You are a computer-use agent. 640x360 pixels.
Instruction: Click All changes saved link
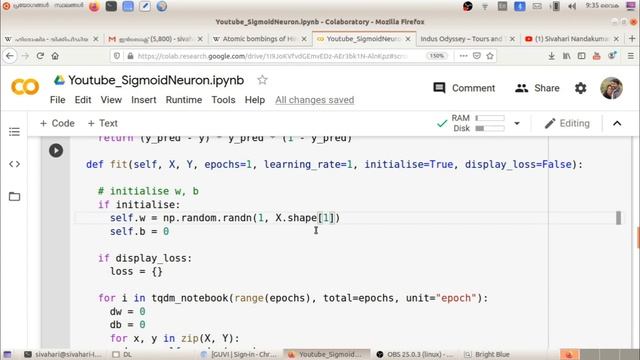click(314, 100)
